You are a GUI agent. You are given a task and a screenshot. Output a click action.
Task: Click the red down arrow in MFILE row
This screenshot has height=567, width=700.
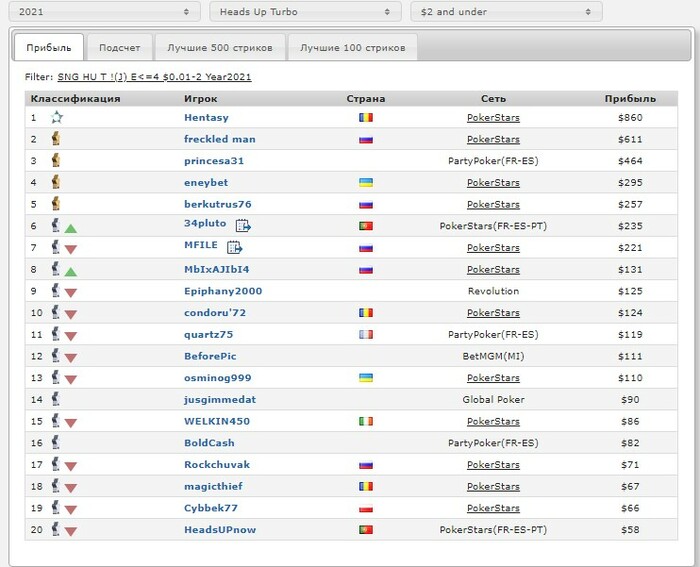tap(71, 250)
